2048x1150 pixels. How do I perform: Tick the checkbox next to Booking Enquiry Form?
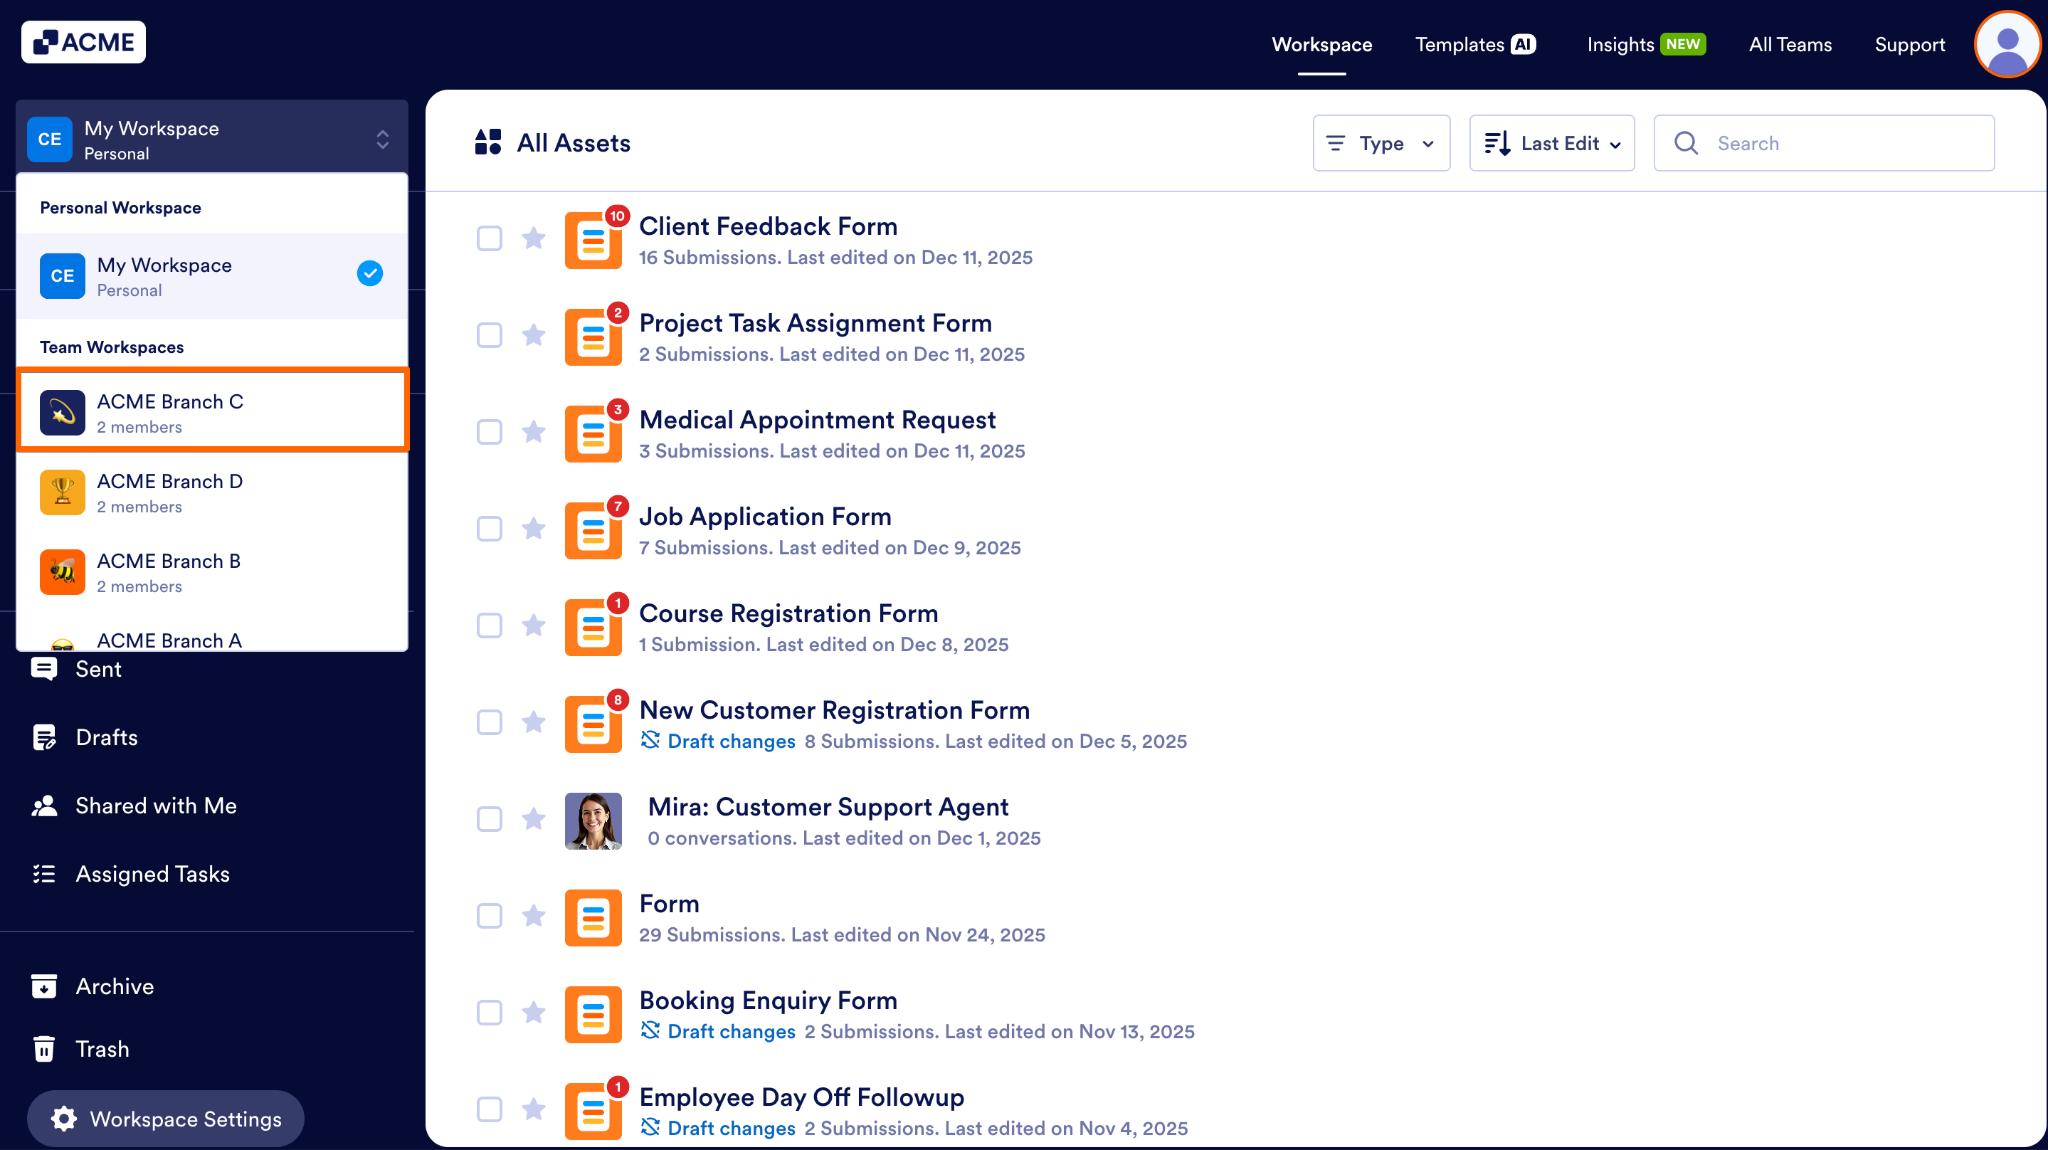click(489, 1012)
